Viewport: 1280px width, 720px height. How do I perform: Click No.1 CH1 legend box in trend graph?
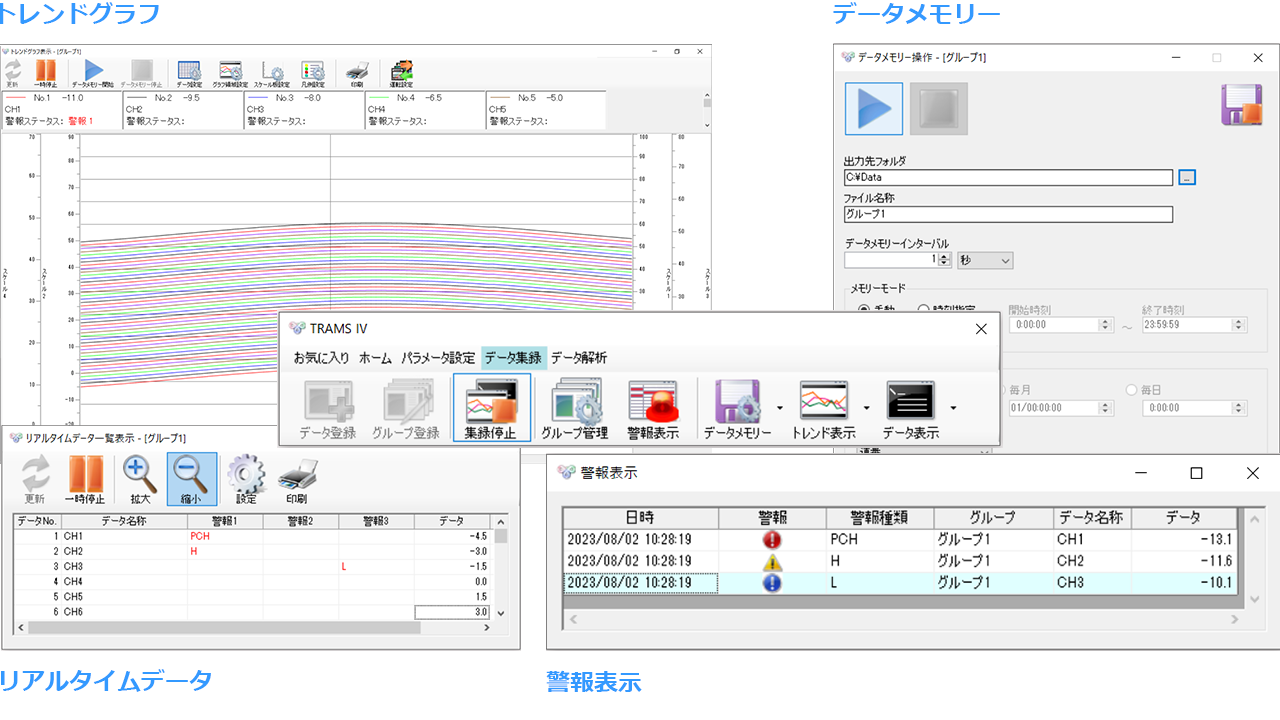(60, 110)
